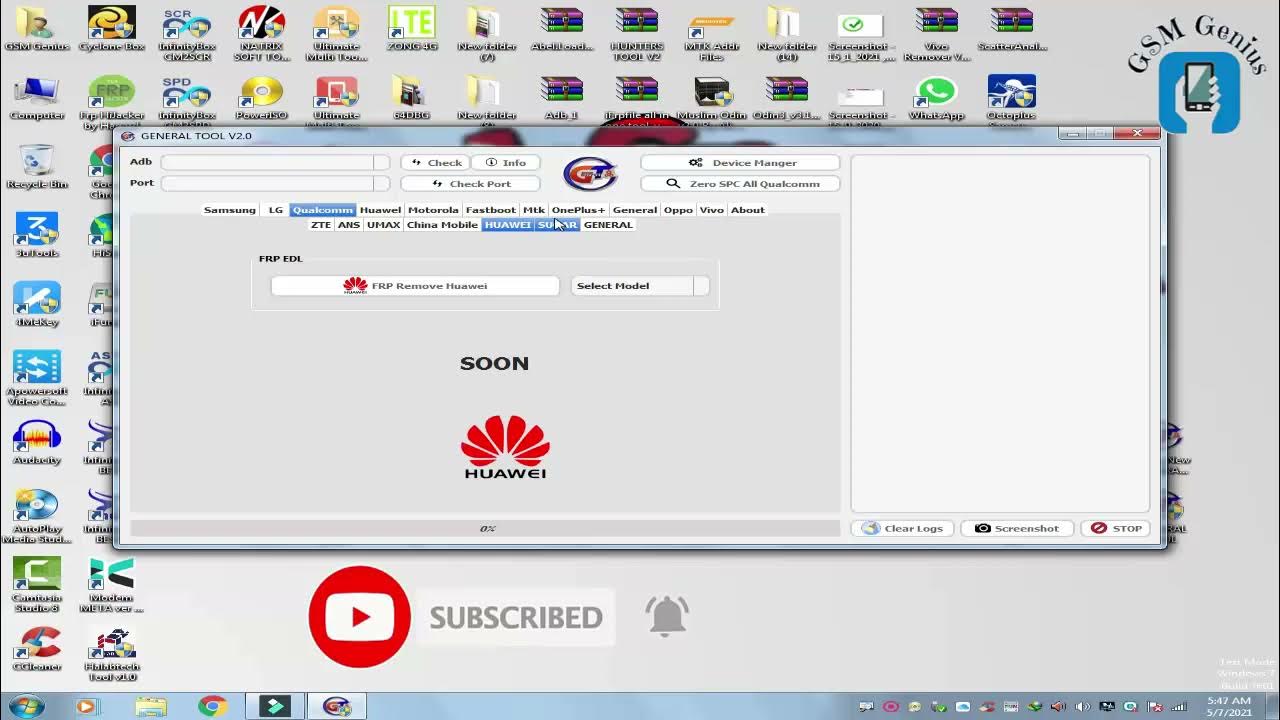The width and height of the screenshot is (1280, 720).
Task: Open the Select Model dropdown
Action: [640, 286]
